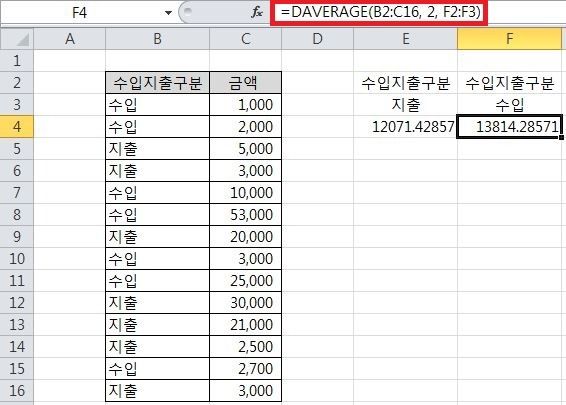Click the 지출 cell in row 12
The width and height of the screenshot is (566, 405).
(x=157, y=303)
